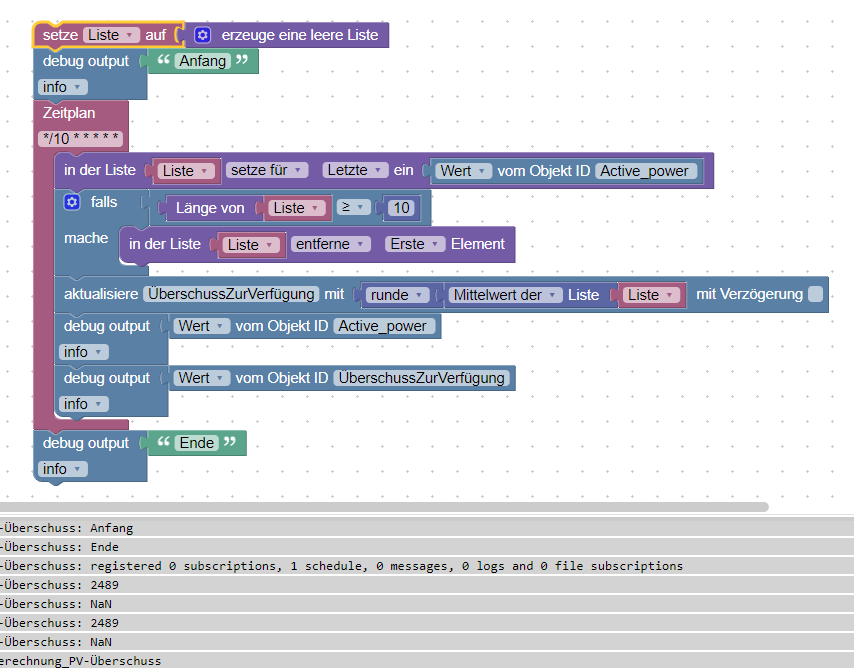
Task: Open 'entferne' action dropdown
Action: pyautogui.click(x=331, y=244)
